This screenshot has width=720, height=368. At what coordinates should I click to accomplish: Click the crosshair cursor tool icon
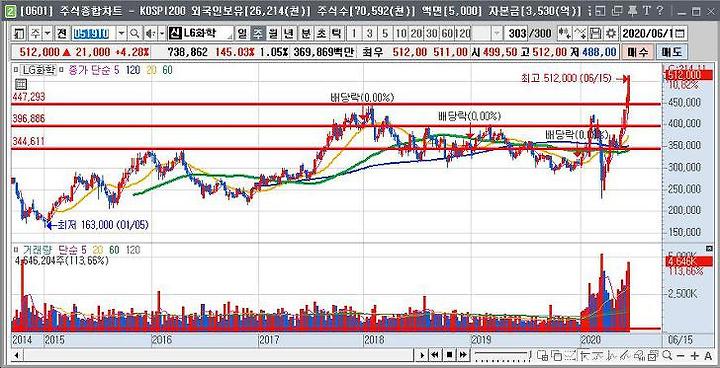[x=585, y=355]
